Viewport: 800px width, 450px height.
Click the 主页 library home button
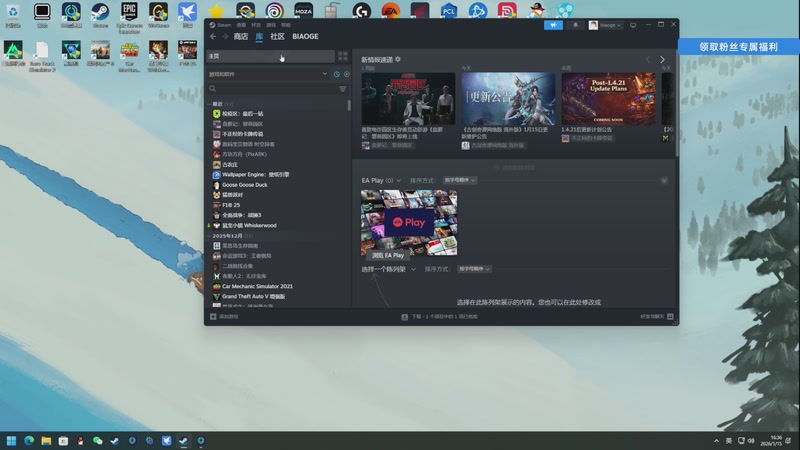(270, 56)
